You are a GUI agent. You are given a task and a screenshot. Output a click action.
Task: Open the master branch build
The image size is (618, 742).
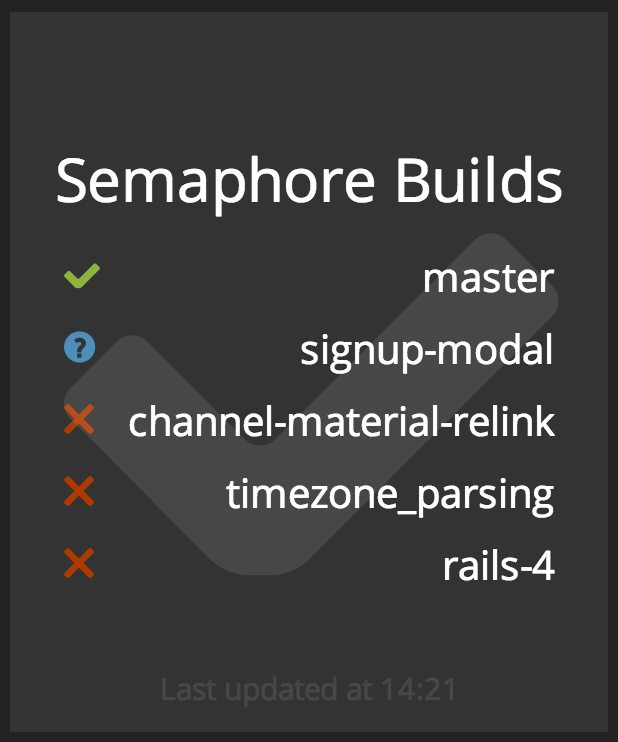pos(488,277)
